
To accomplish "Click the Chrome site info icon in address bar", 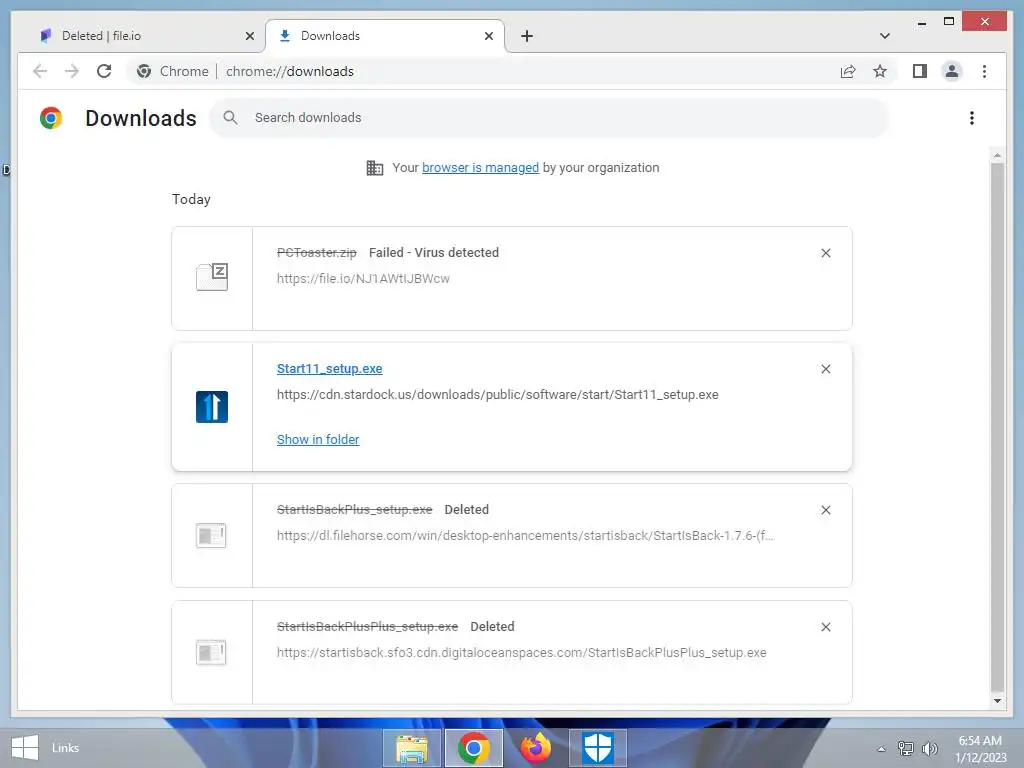I will [144, 71].
